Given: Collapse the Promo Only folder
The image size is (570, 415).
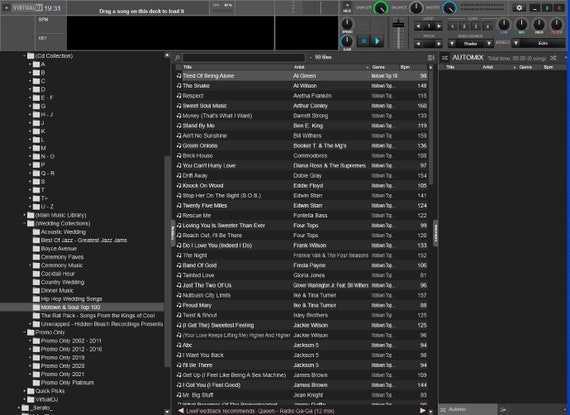Looking at the screenshot, I should [x=24, y=333].
